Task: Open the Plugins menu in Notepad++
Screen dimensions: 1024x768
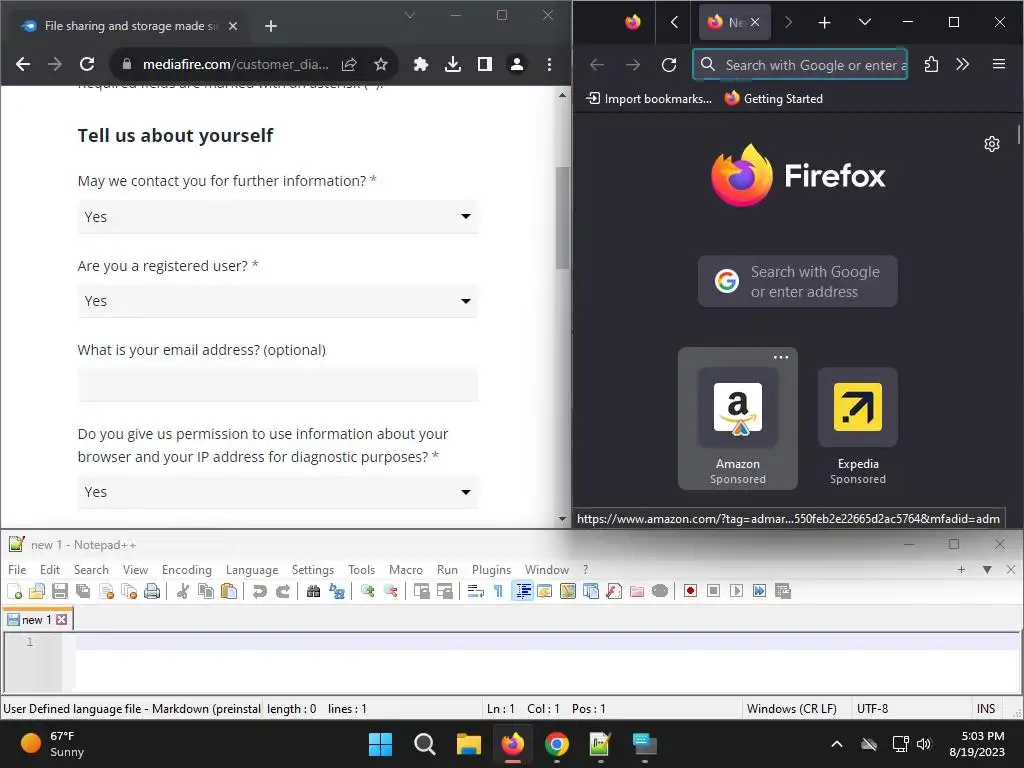Action: [492, 569]
